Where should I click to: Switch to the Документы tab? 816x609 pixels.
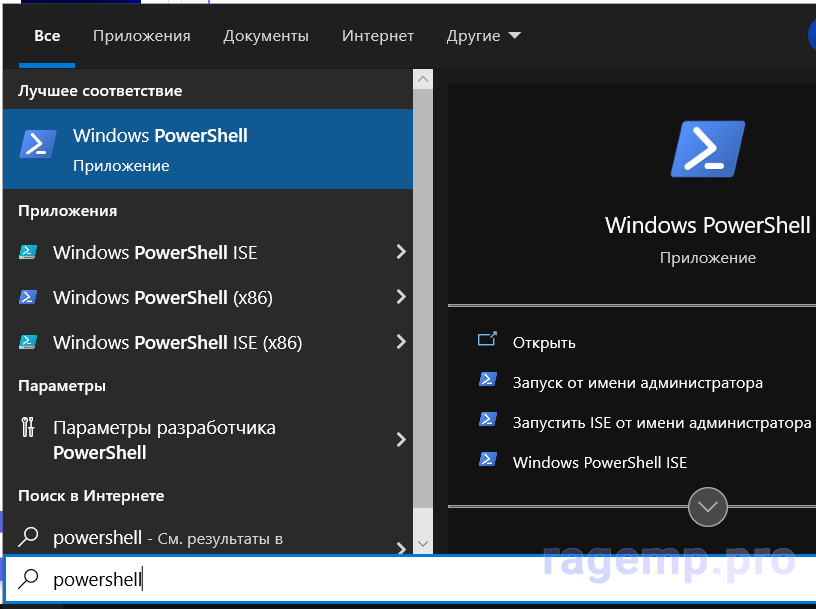(266, 36)
